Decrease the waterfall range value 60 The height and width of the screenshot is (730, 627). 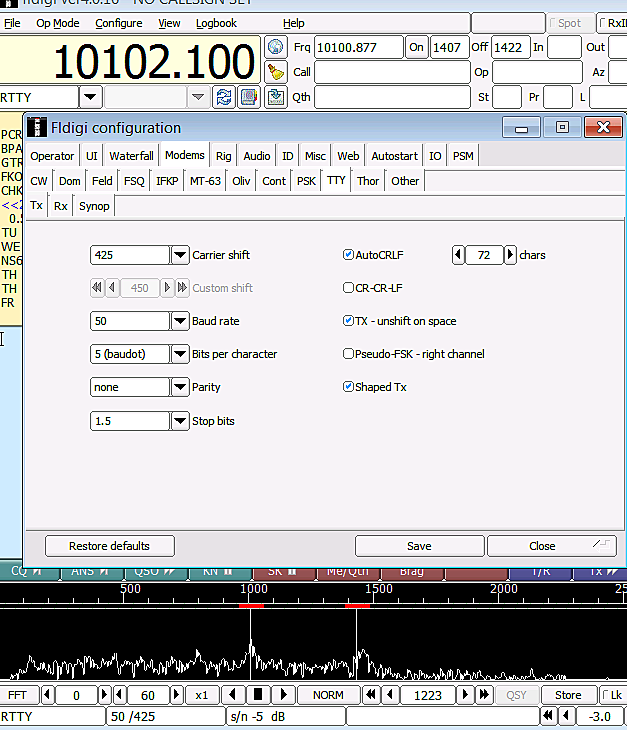tap(119, 695)
